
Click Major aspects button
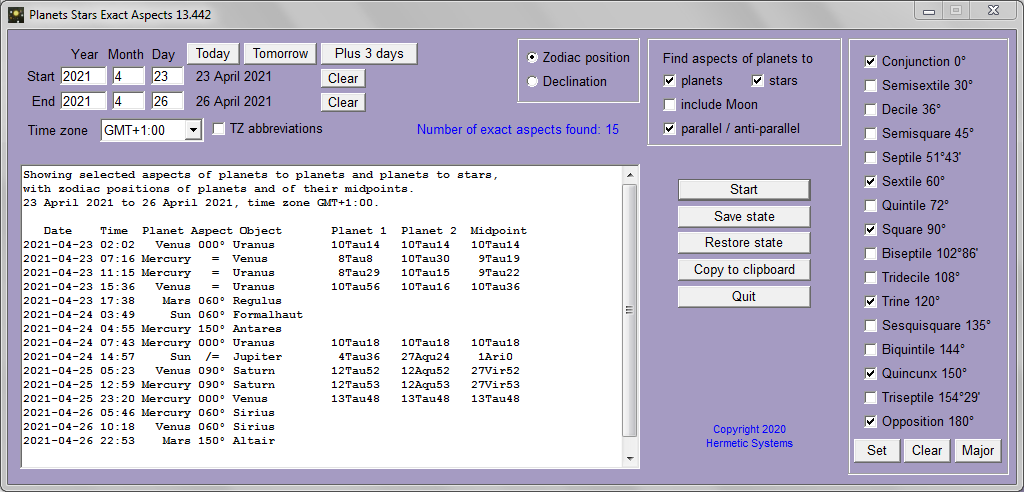click(978, 450)
